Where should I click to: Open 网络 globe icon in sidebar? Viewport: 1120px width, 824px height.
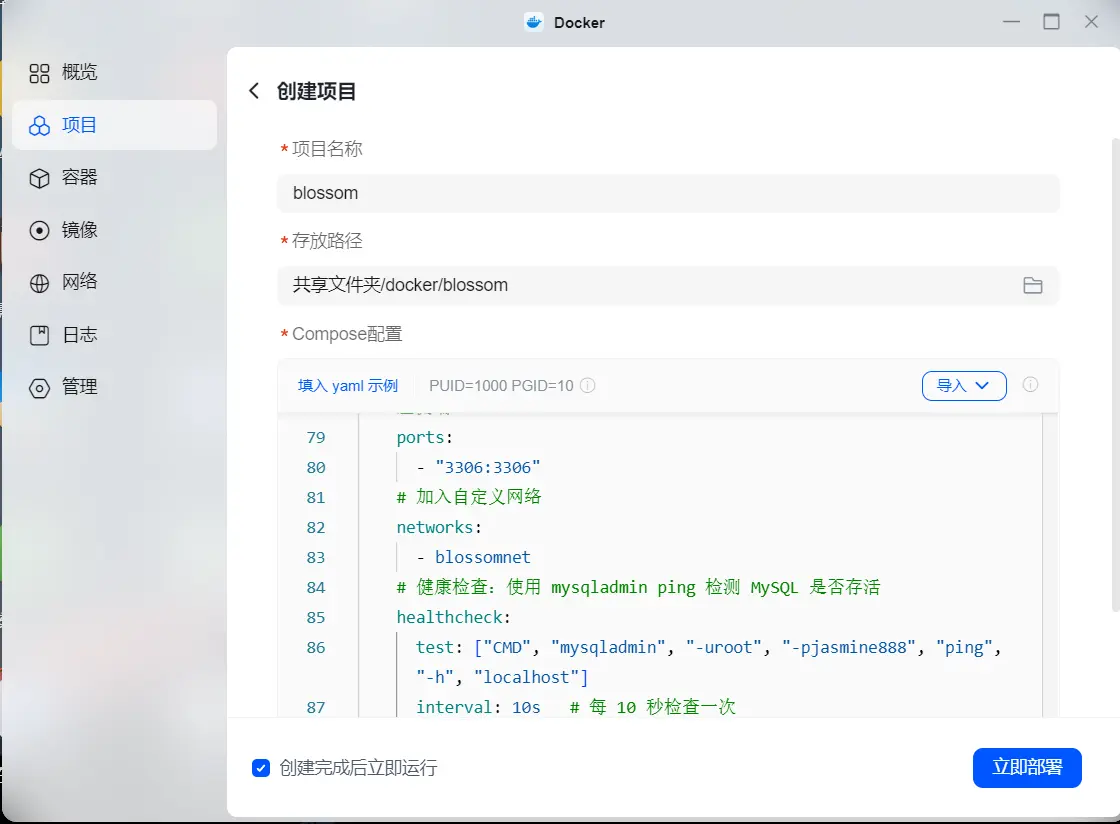[39, 283]
